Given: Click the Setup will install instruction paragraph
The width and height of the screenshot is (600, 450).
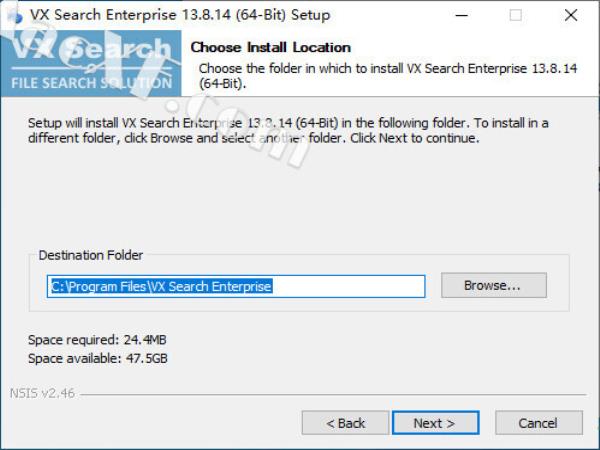Looking at the screenshot, I should (288, 130).
